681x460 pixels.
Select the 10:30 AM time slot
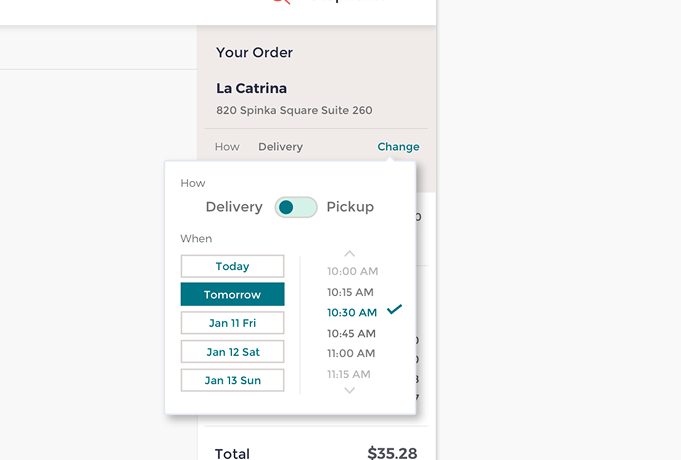tap(352, 313)
